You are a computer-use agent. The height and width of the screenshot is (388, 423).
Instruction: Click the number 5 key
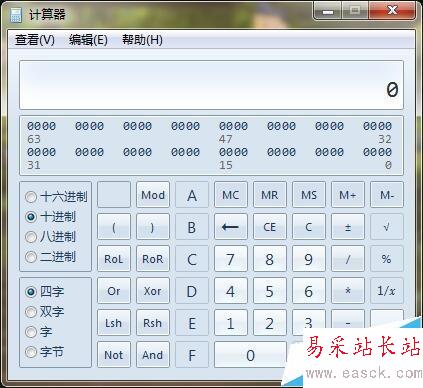270,291
